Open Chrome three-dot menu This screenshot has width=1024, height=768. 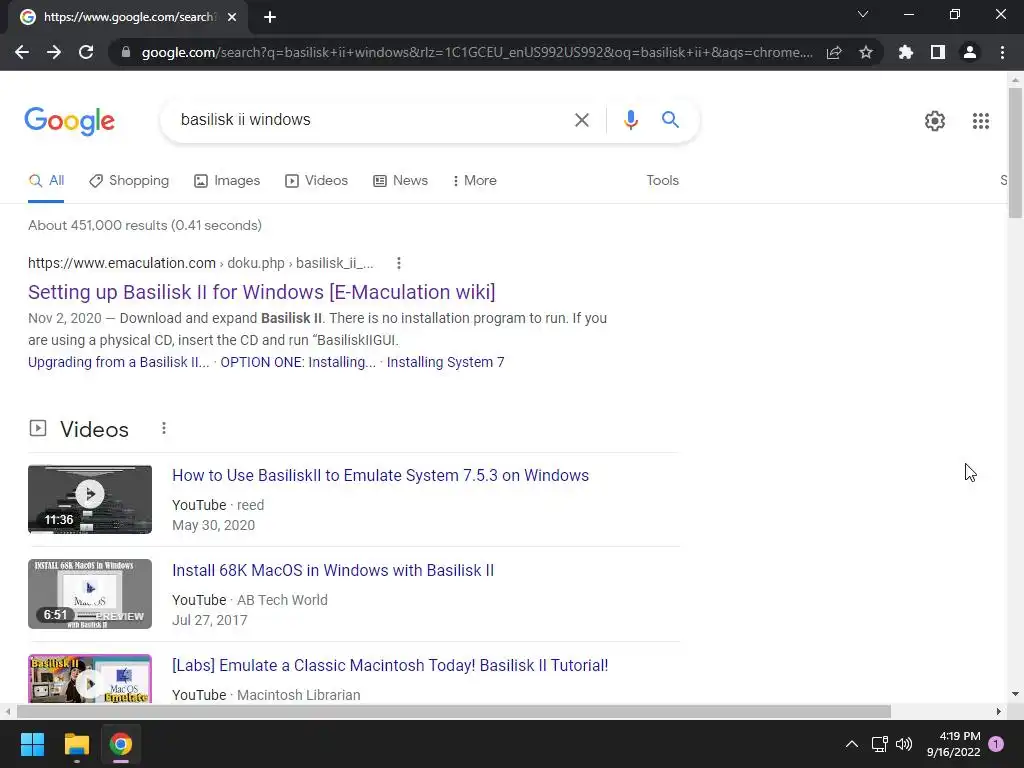coord(1002,52)
